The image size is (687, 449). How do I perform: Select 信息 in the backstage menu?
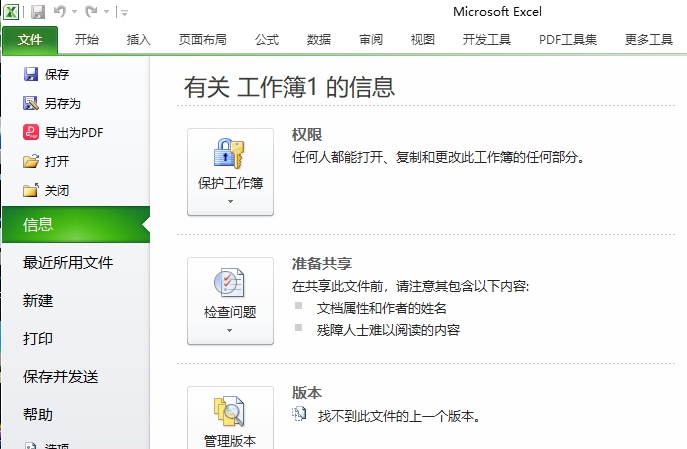coord(76,225)
